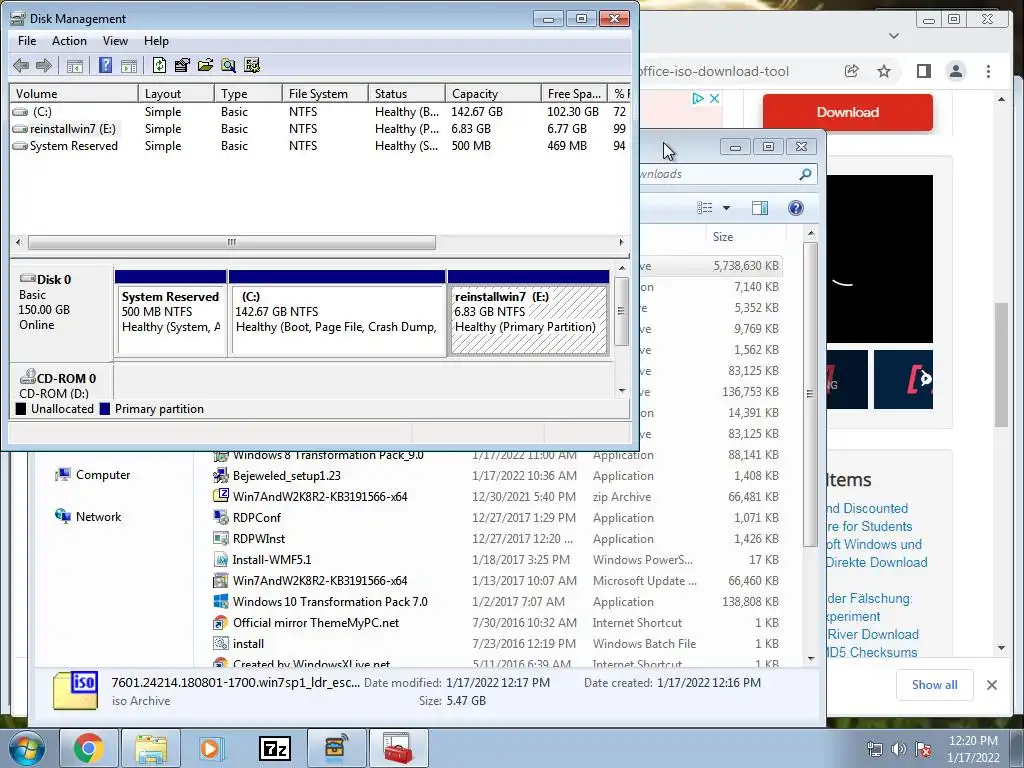Sort by the Volume column header
This screenshot has width=1024, height=768.
74,93
